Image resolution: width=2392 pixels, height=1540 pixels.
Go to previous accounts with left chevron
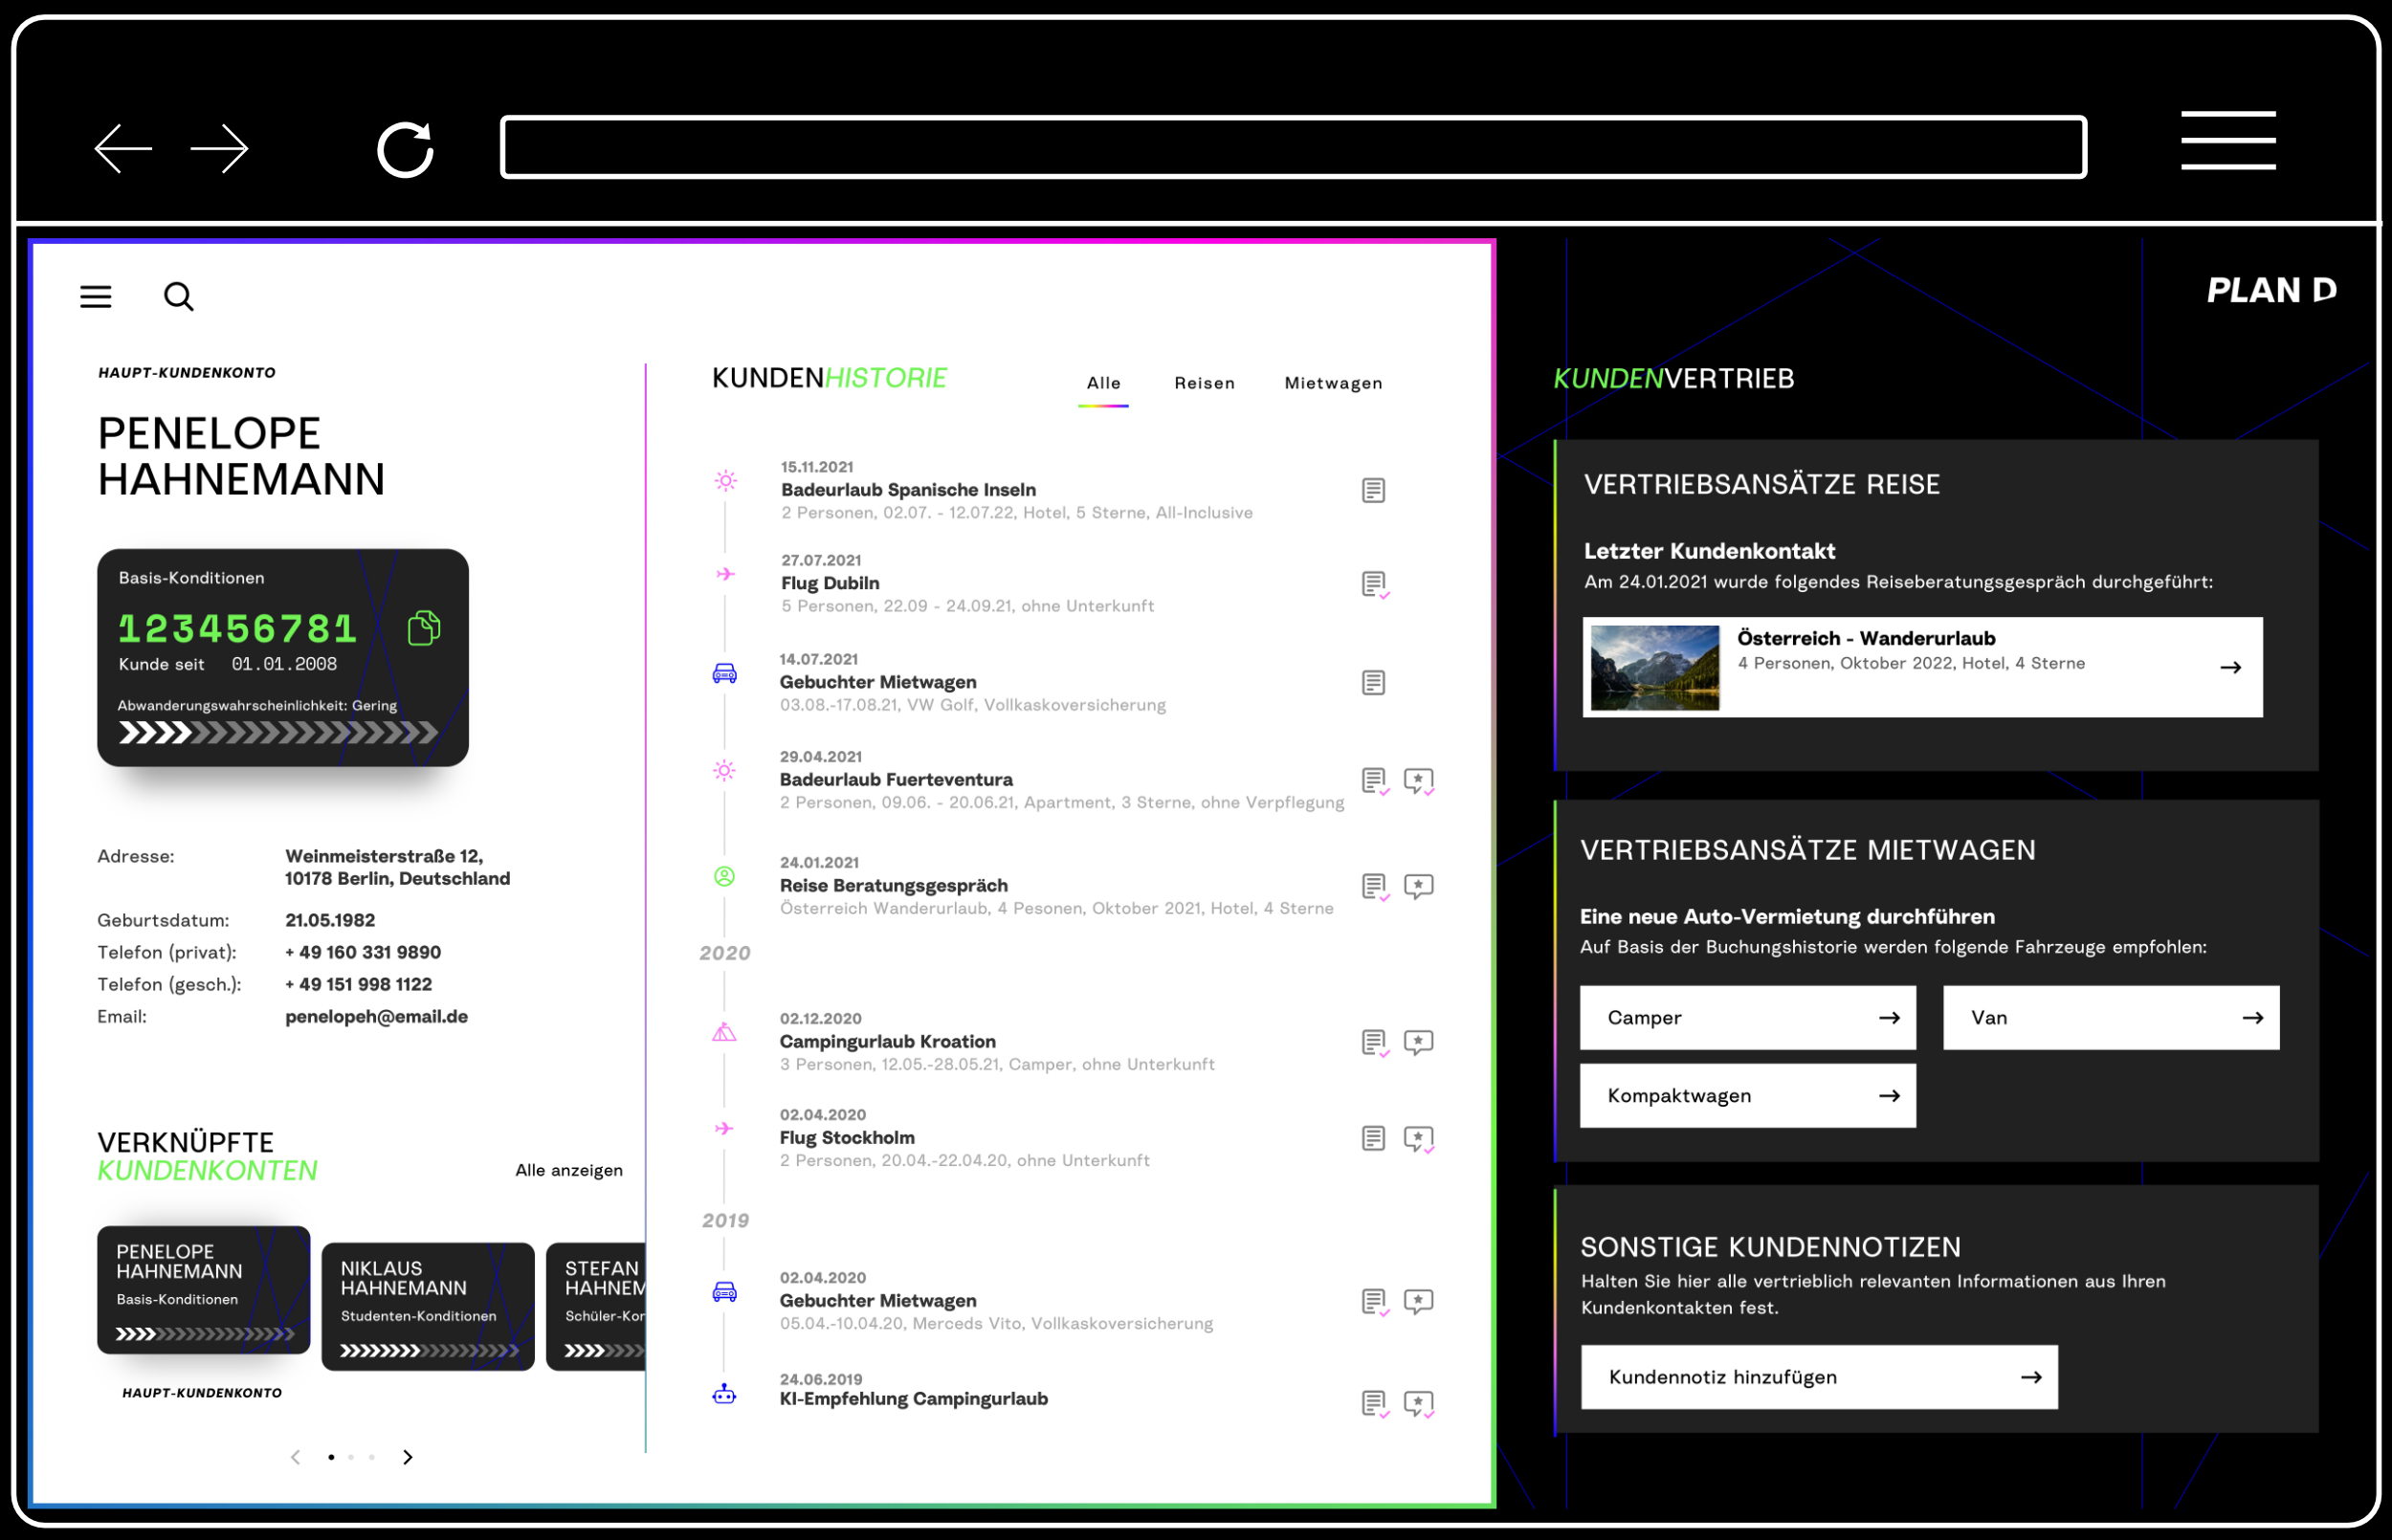pyautogui.click(x=295, y=1457)
